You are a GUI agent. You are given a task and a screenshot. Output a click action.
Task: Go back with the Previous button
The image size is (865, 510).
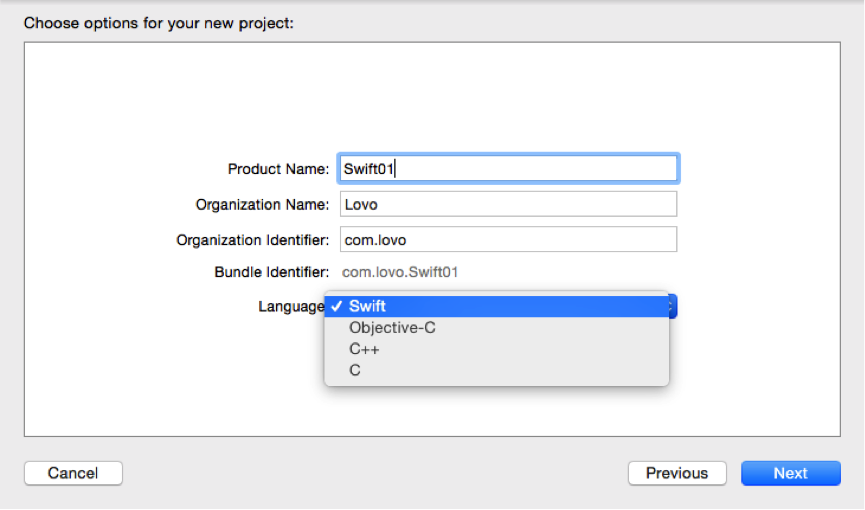677,473
